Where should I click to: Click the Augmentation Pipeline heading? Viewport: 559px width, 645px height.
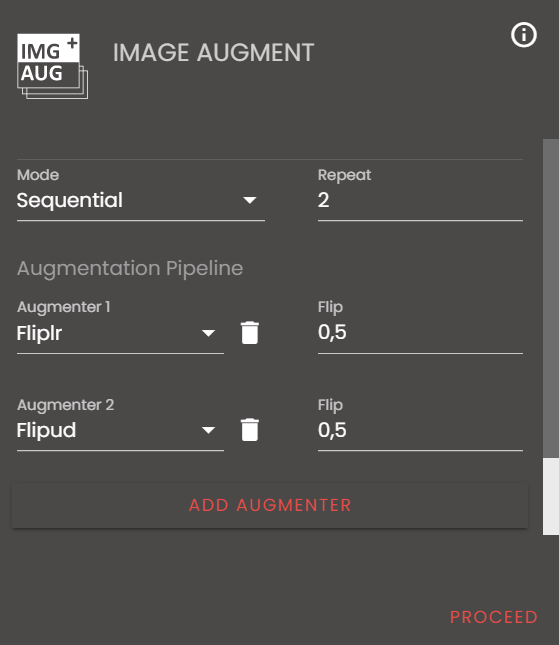(x=130, y=268)
